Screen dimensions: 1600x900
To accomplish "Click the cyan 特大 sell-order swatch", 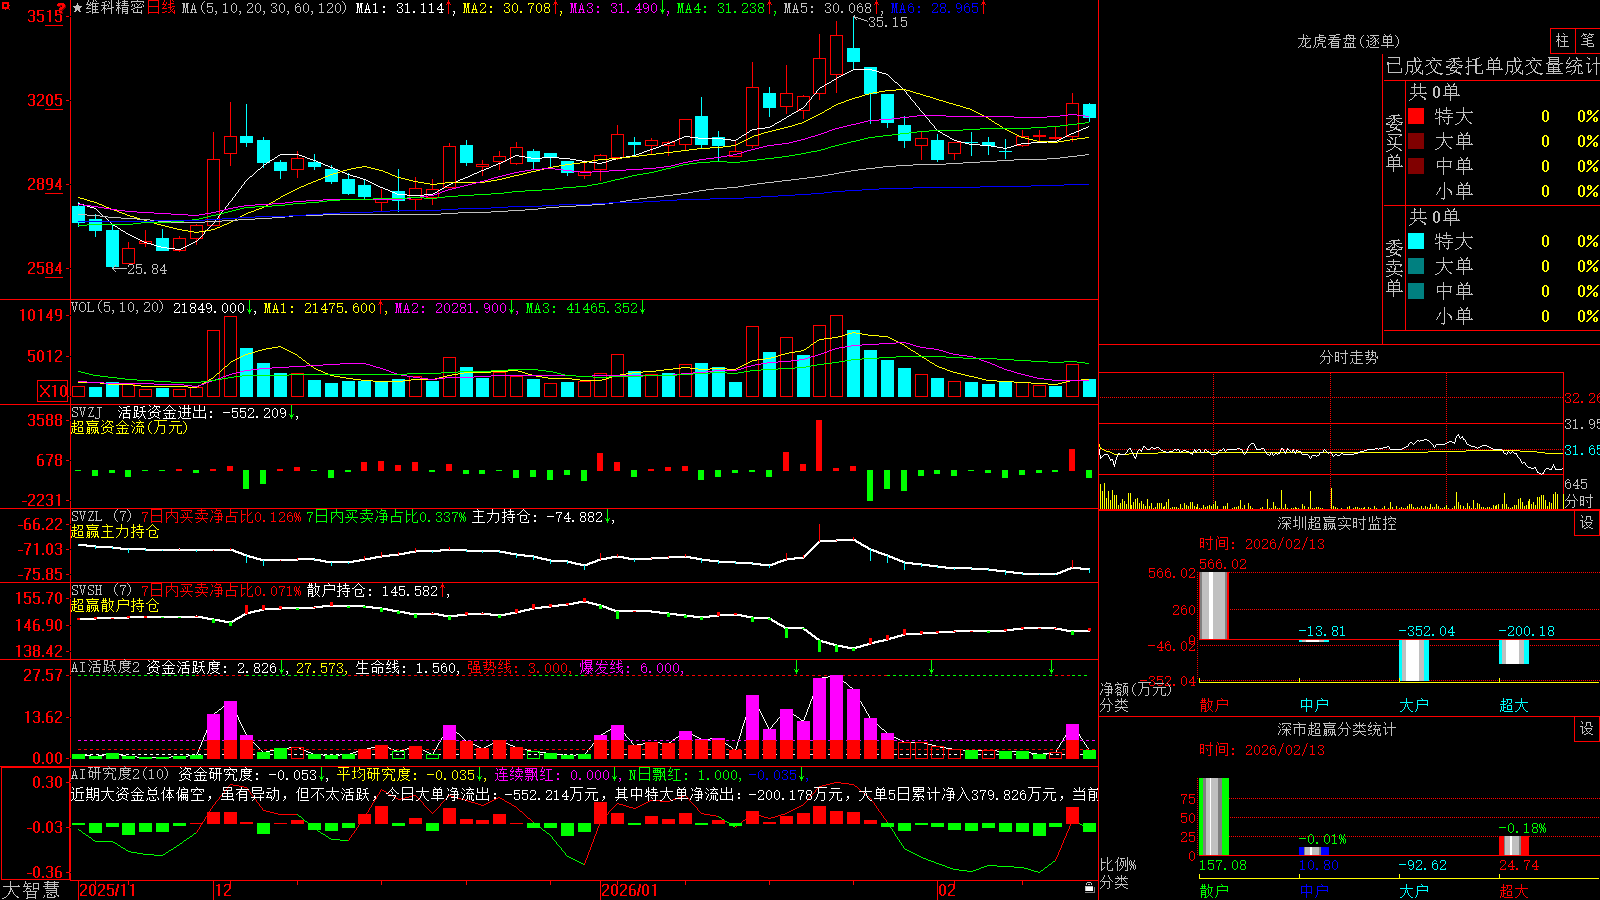I will point(1416,241).
